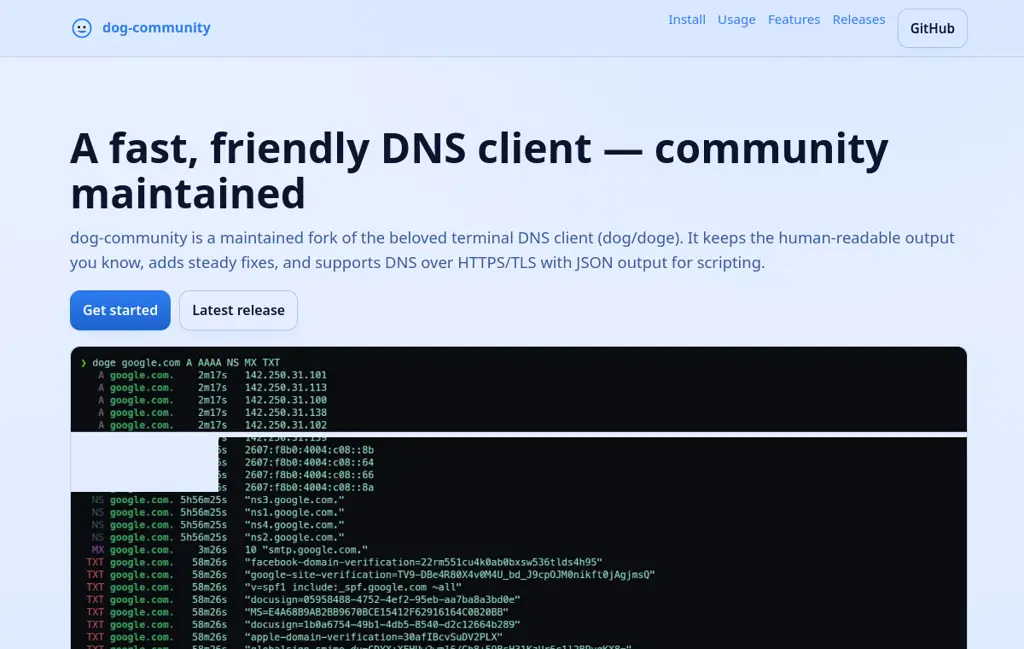Click the dog-community description paragraph

(x=512, y=250)
